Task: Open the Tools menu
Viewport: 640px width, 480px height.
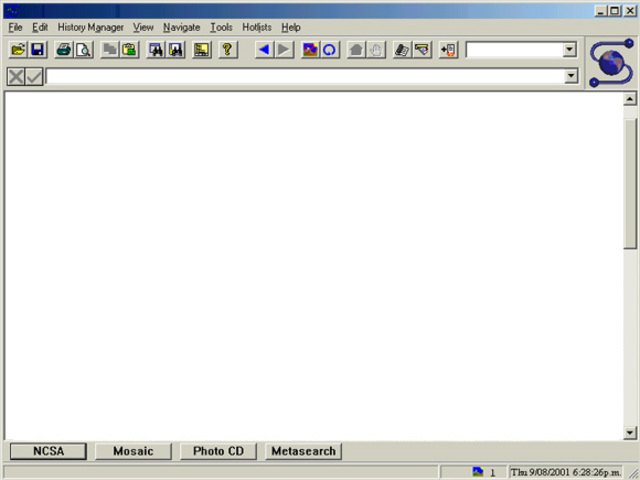Action: click(221, 27)
